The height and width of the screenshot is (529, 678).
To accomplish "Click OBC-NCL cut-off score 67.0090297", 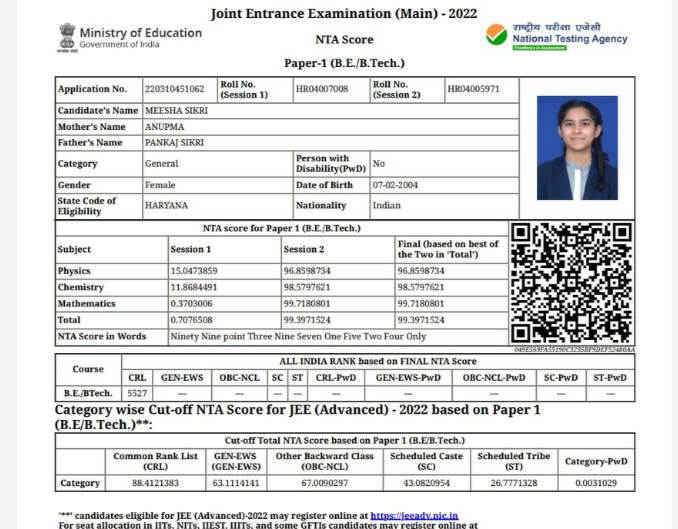I will coord(325,483).
